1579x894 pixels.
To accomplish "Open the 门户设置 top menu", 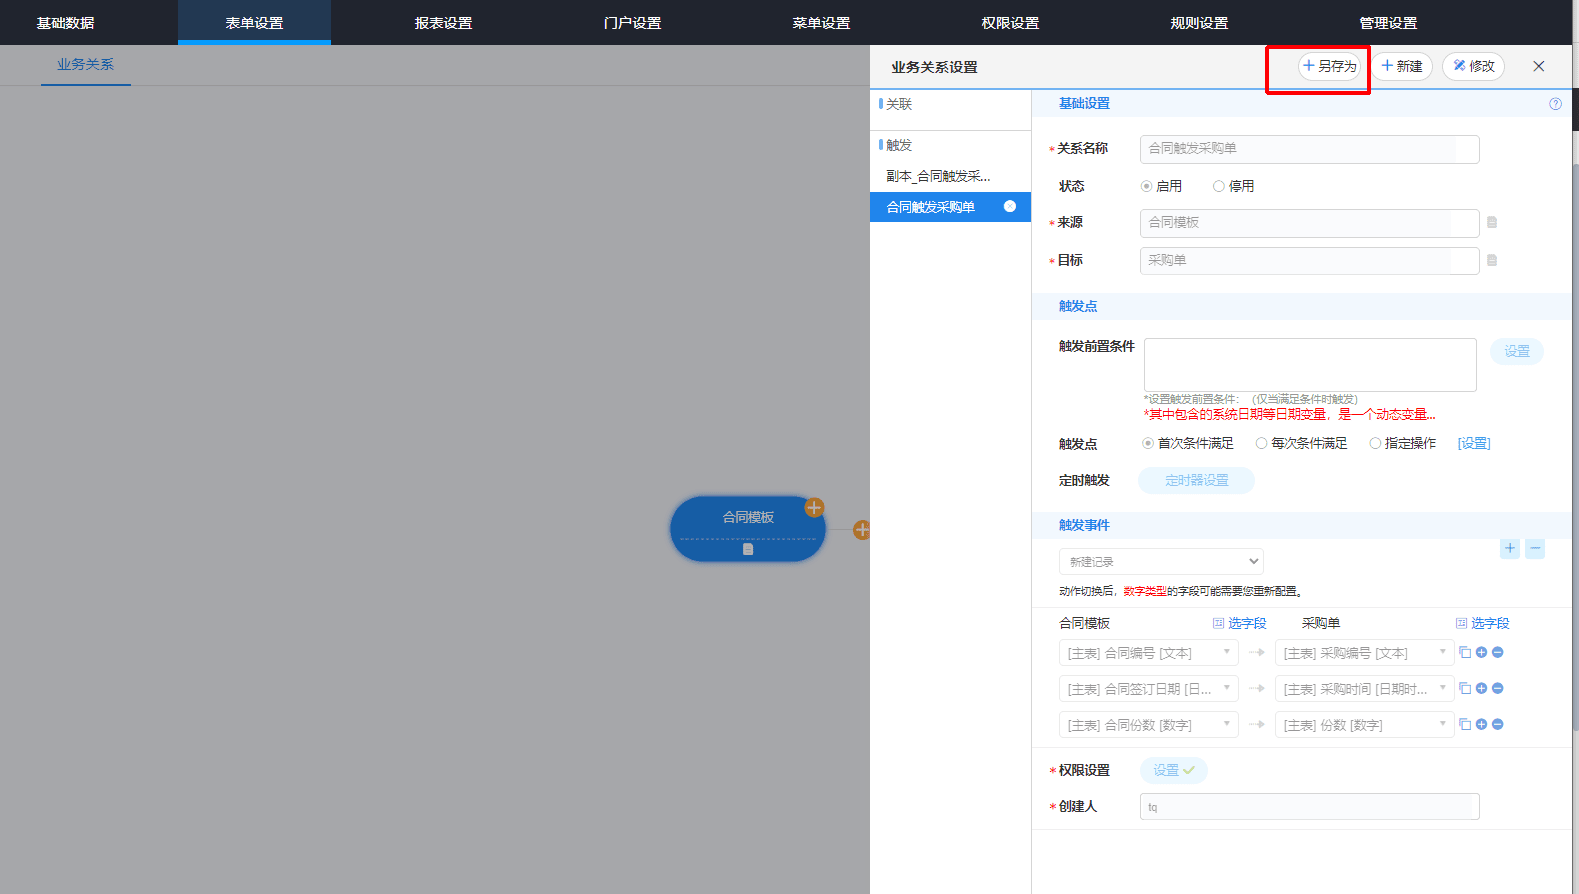I will click(x=632, y=22).
